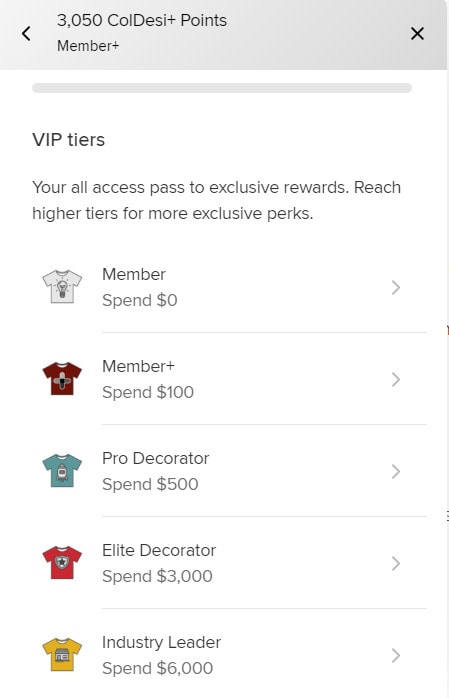Expand the Industry Leader tier chevron
The width and height of the screenshot is (449, 698).
[x=396, y=656]
